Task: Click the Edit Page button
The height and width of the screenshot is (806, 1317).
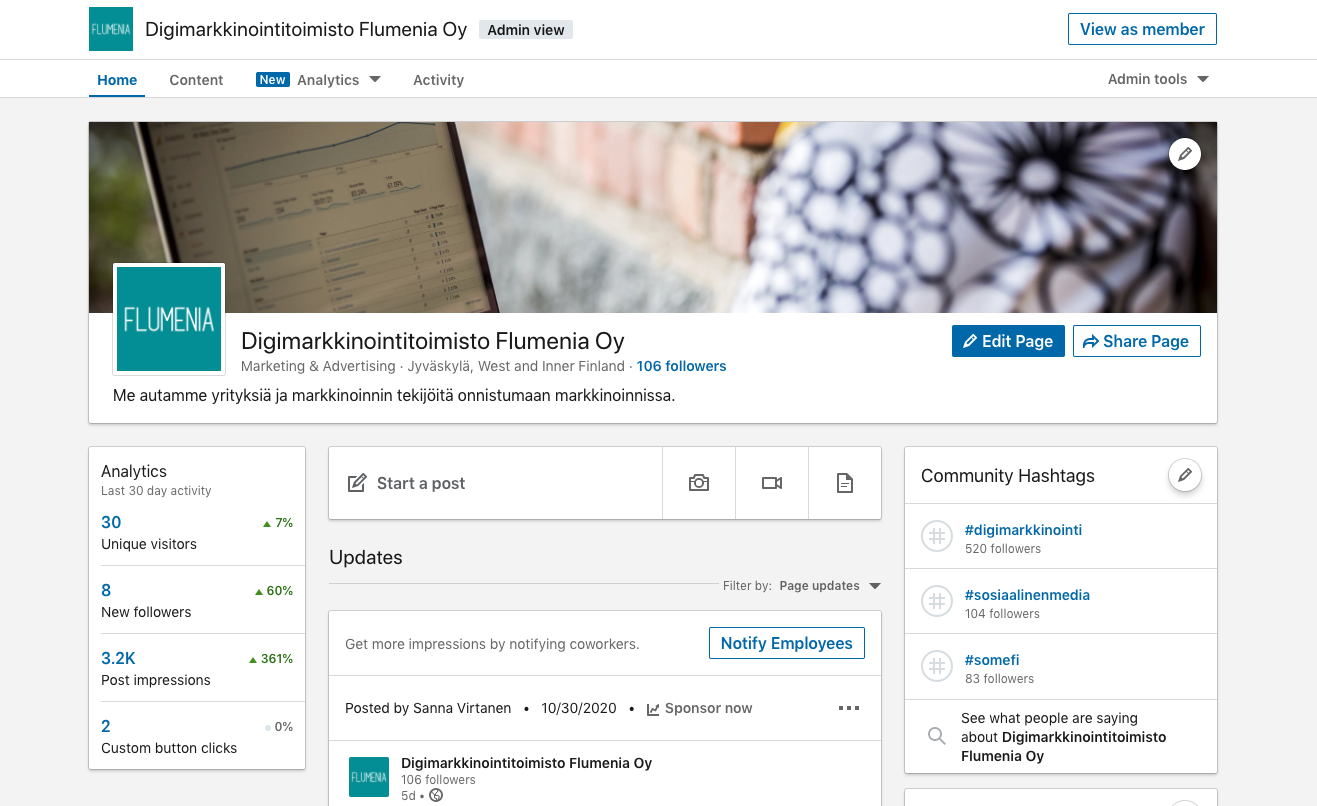Action: click(1008, 341)
